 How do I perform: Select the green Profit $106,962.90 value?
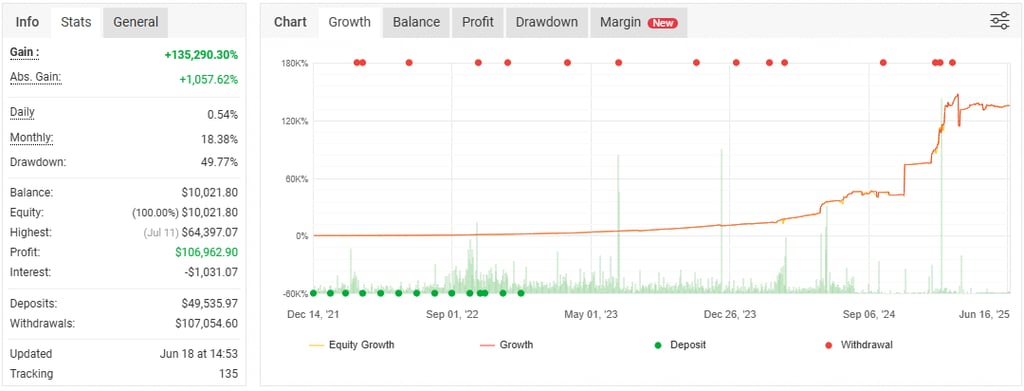206,252
